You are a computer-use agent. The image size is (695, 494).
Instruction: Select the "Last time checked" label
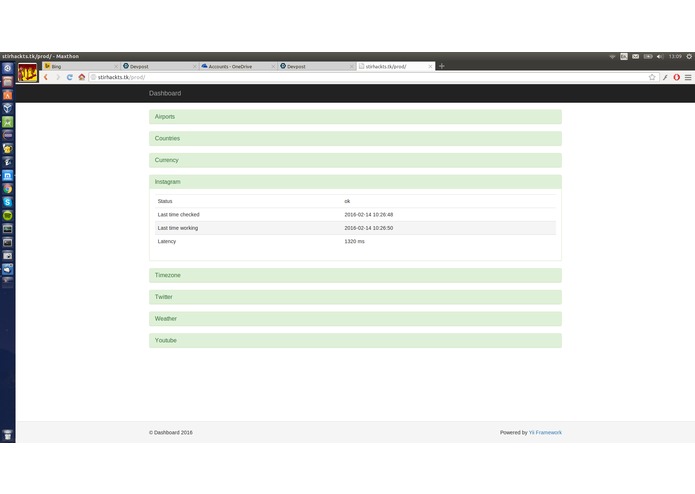(179, 214)
